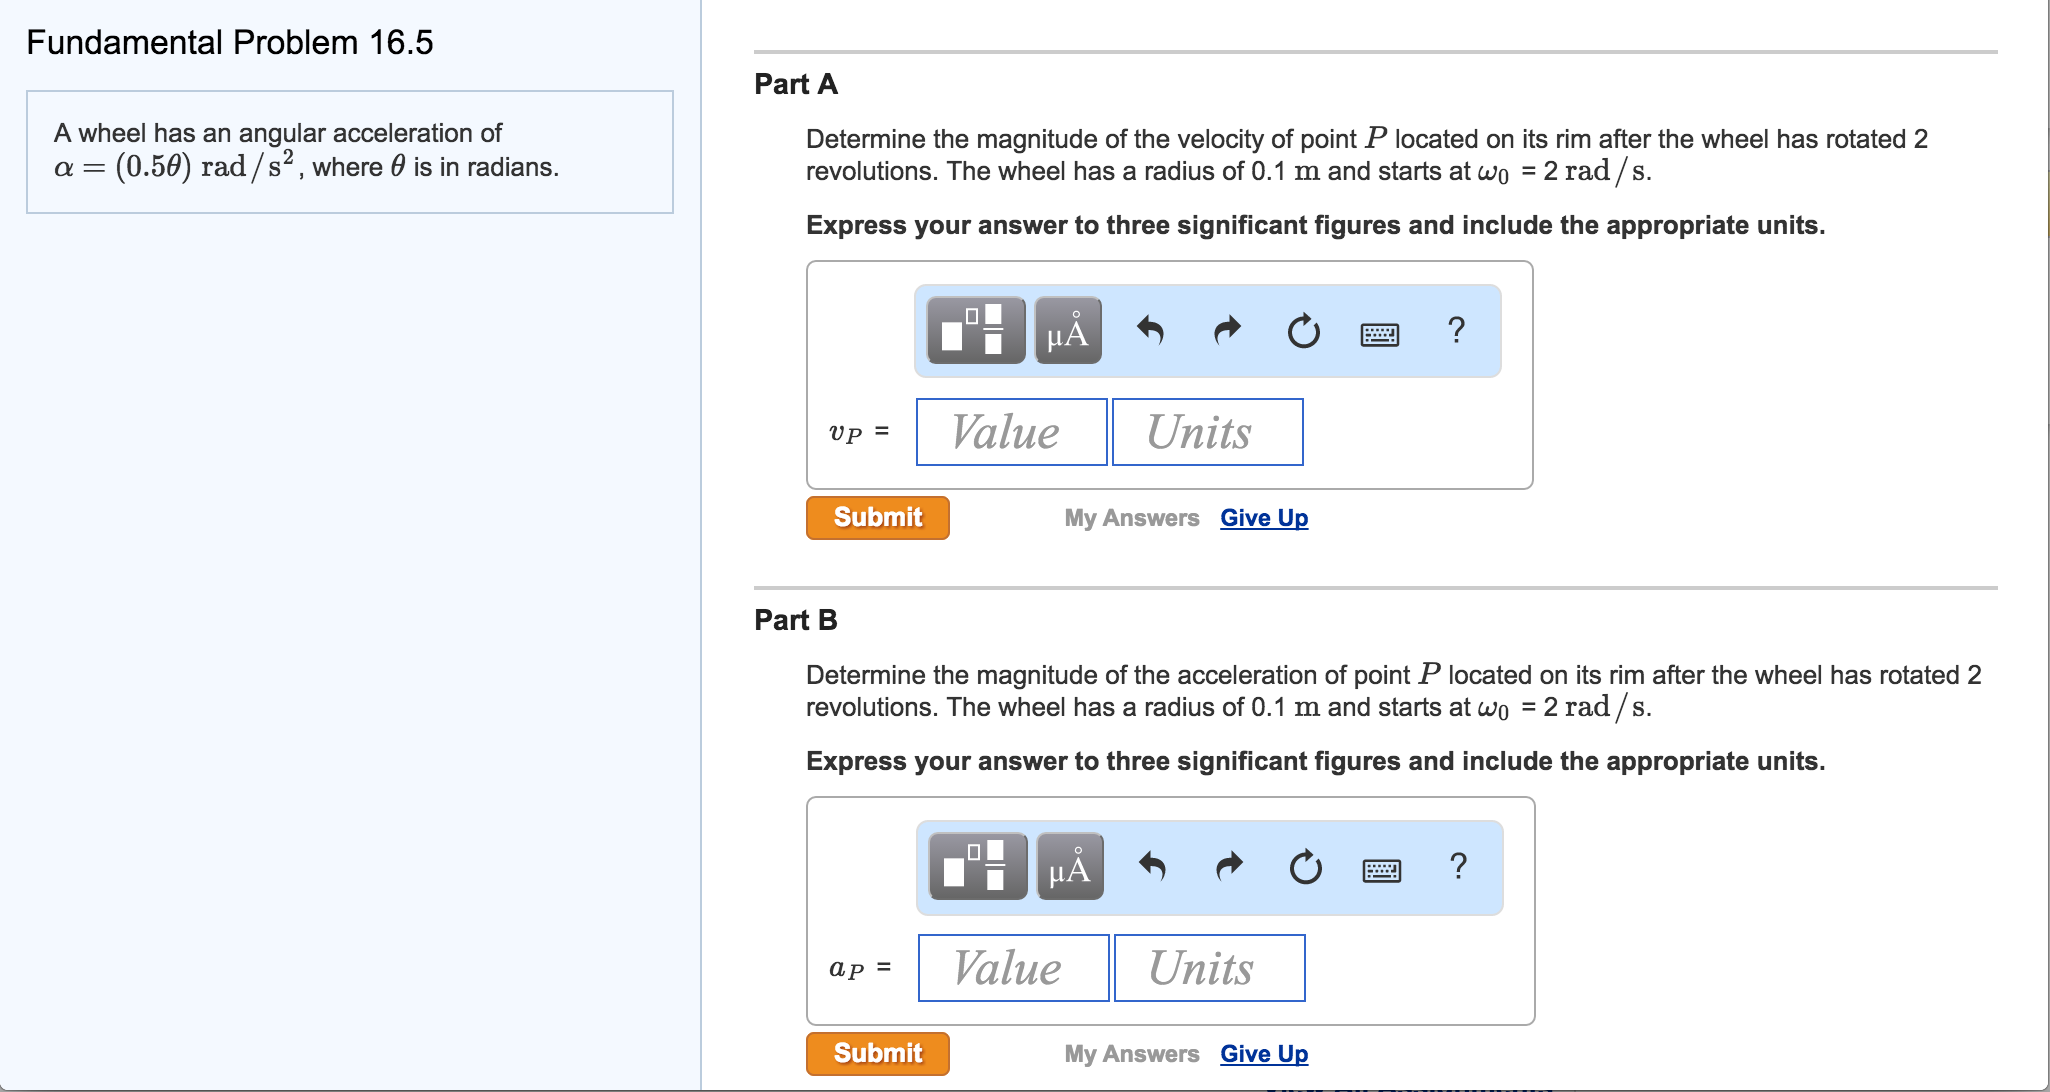
Task: Submit the Part B answer
Action: pos(876,1053)
